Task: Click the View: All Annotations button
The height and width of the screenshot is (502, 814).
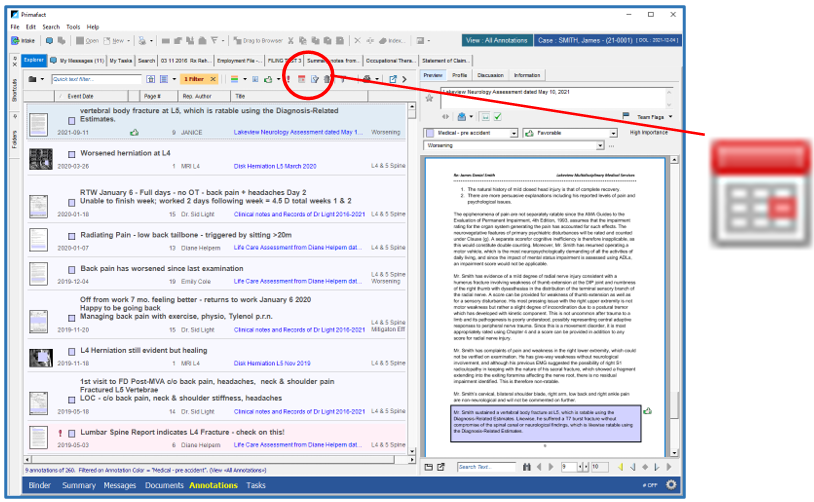Action: [496, 40]
